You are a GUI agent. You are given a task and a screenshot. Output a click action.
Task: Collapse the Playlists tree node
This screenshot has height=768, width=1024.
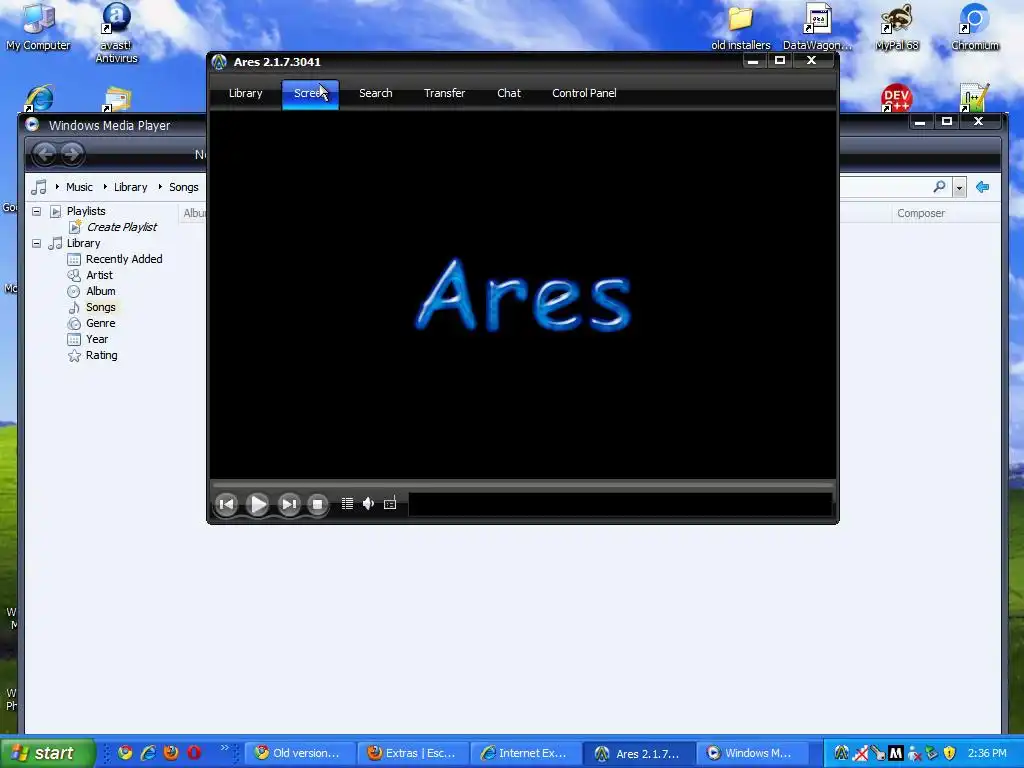click(x=37, y=211)
